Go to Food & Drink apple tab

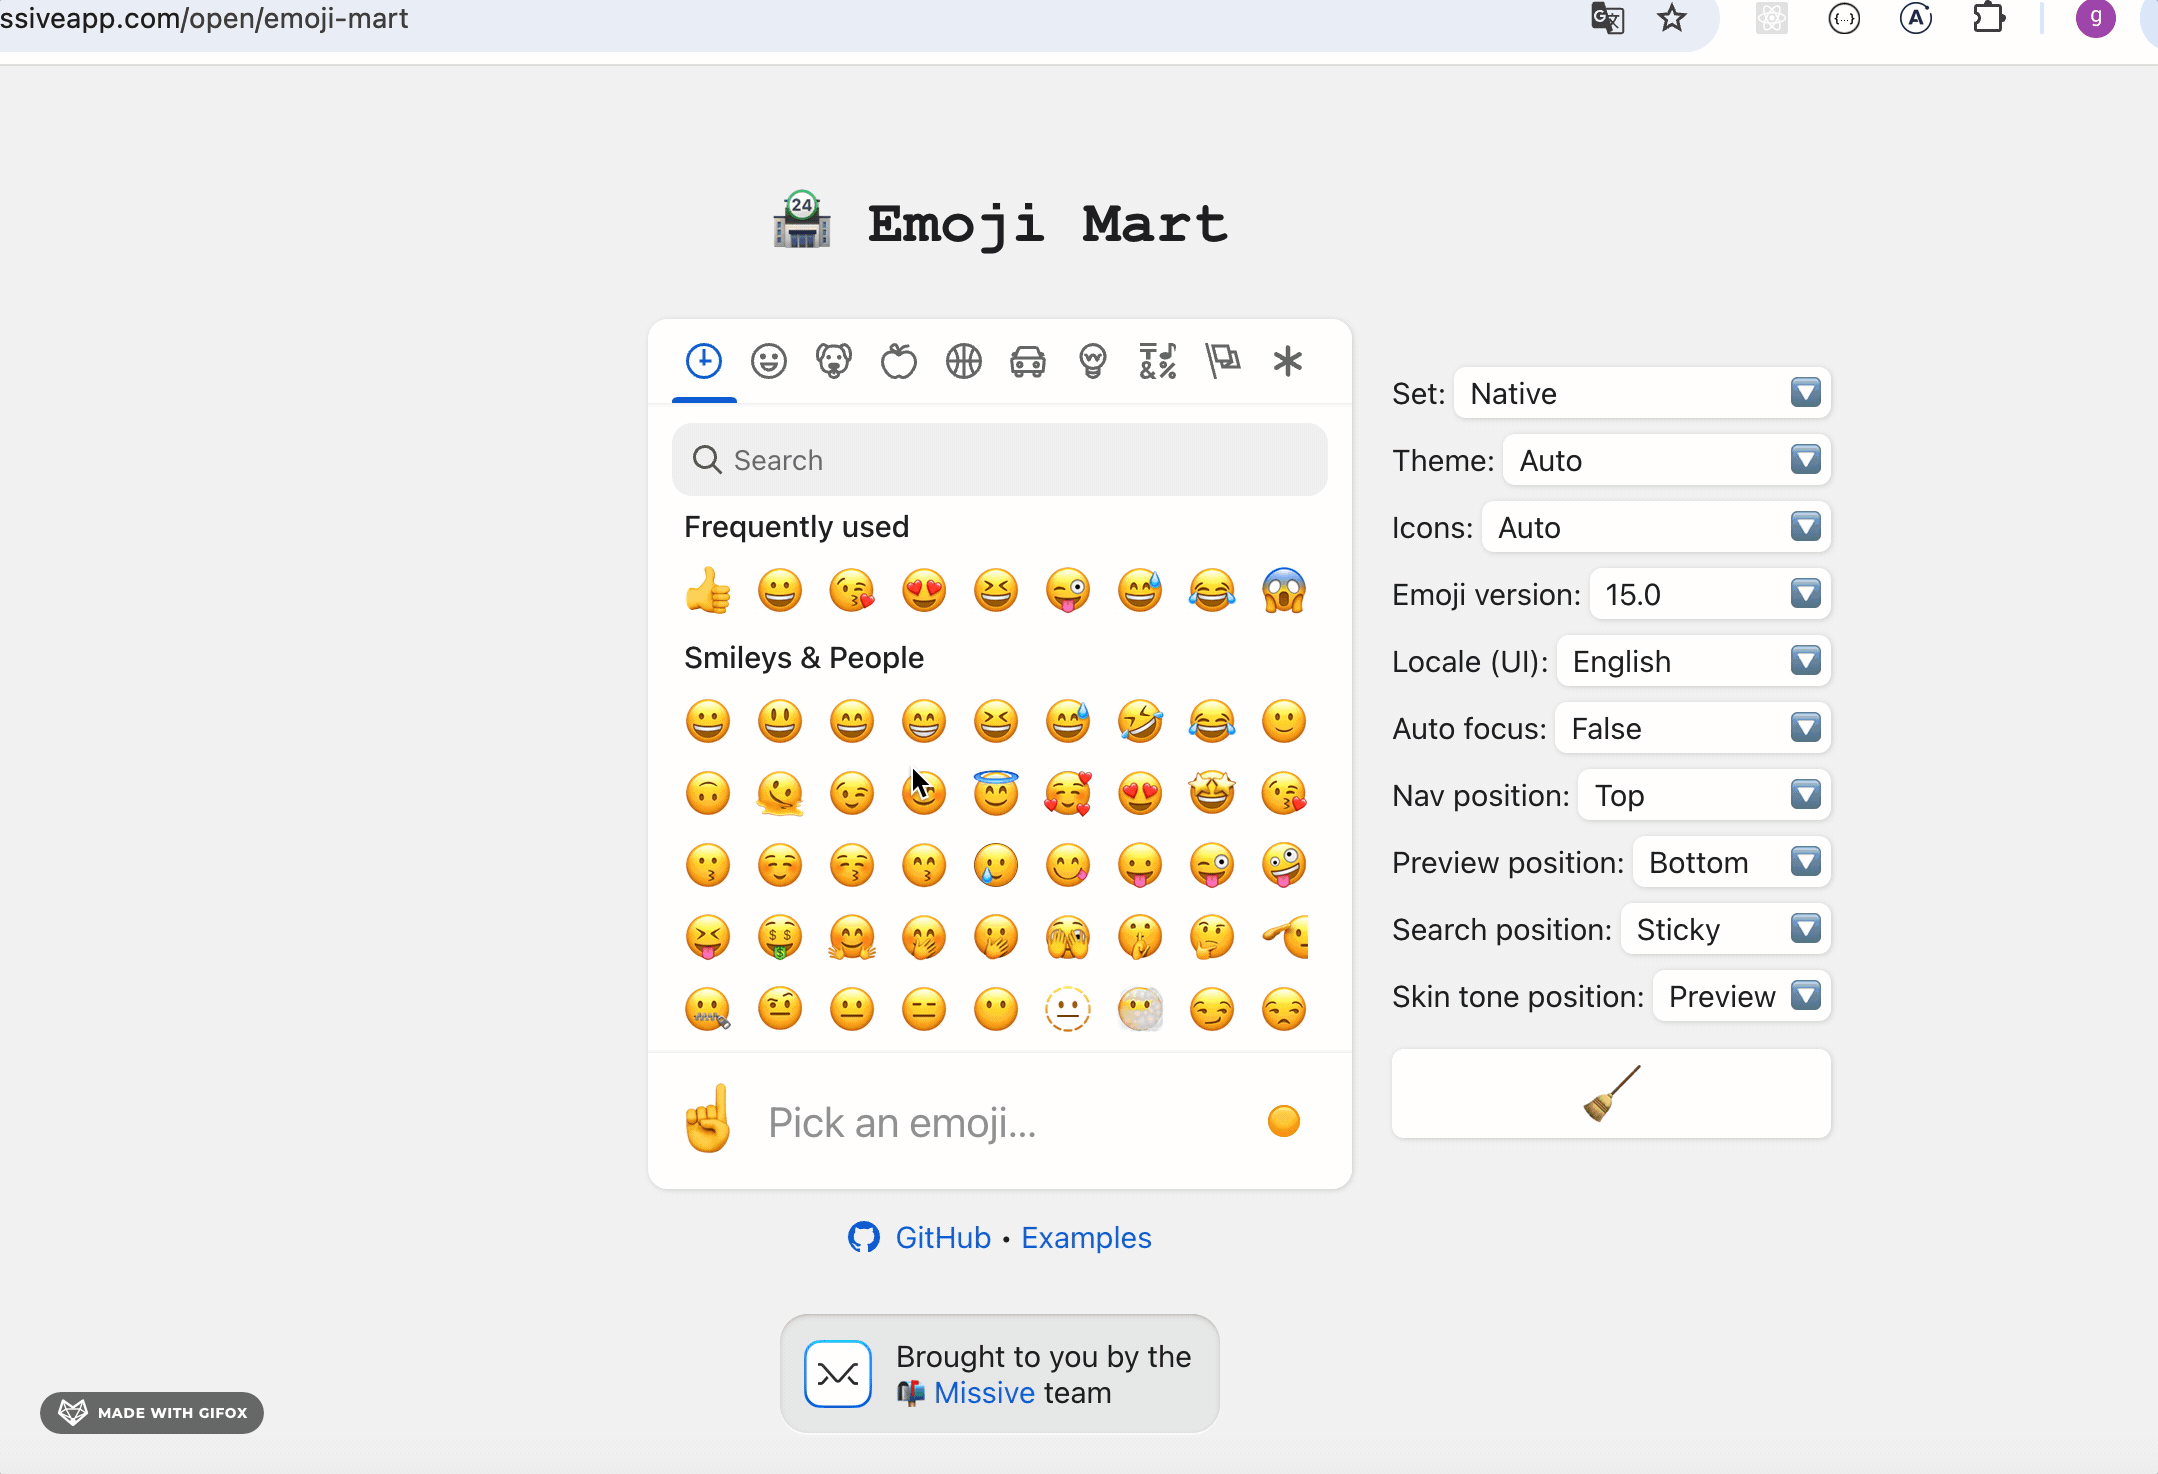898,361
